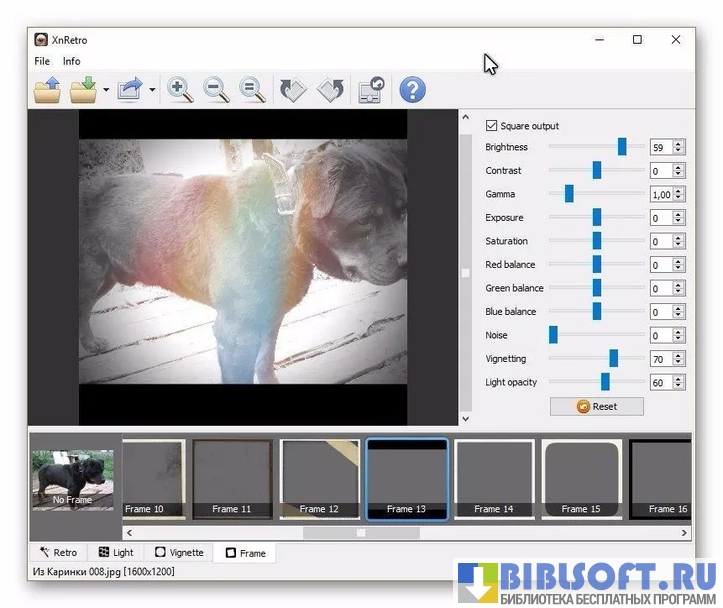
Task: Open the File menu
Action: pos(42,61)
